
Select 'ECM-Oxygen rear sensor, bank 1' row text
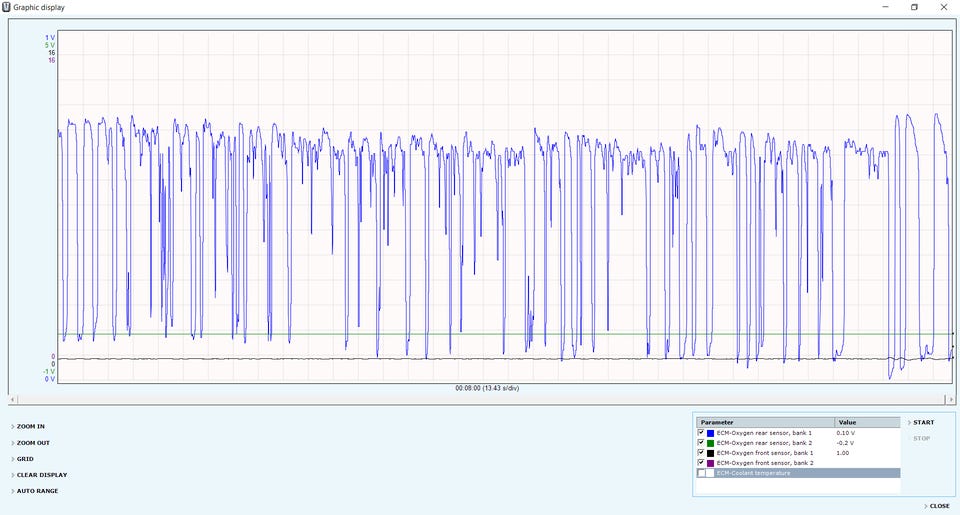764,433
